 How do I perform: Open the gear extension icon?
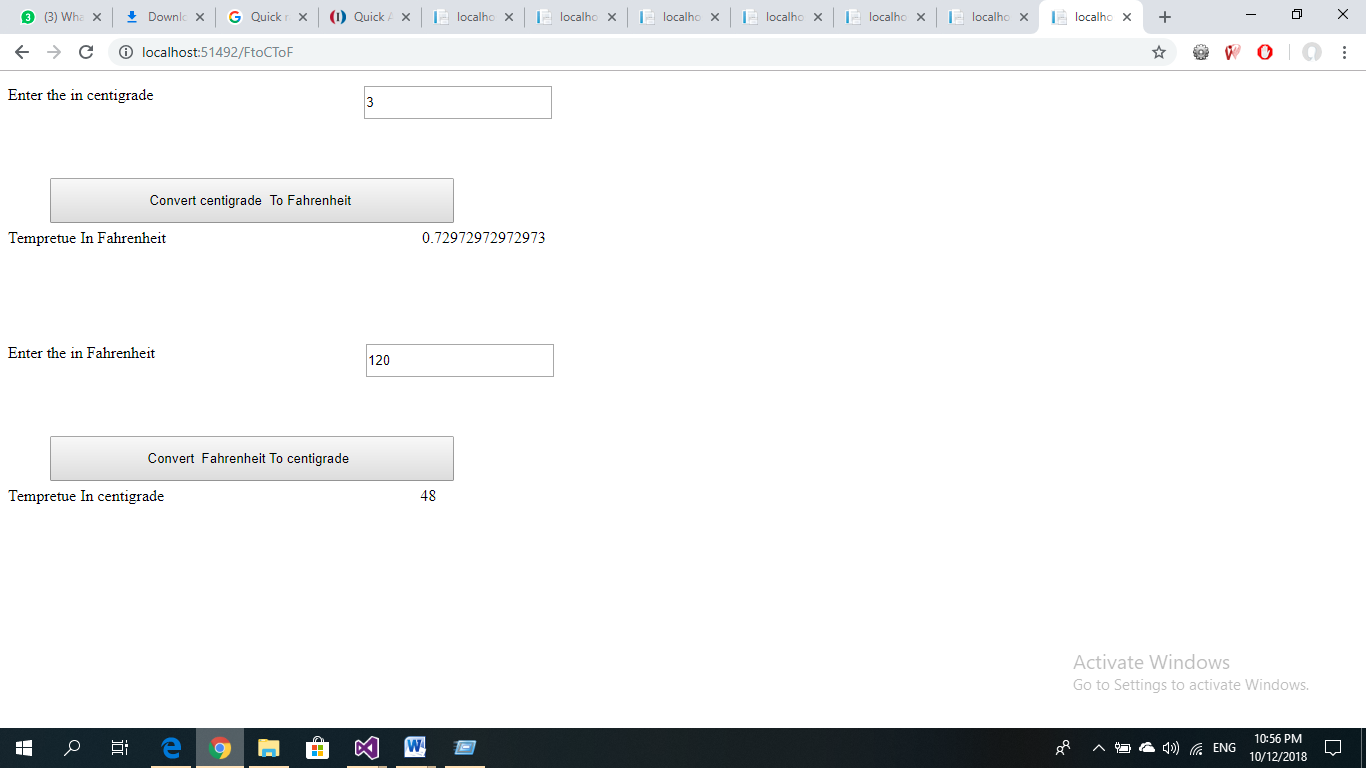(x=1201, y=52)
